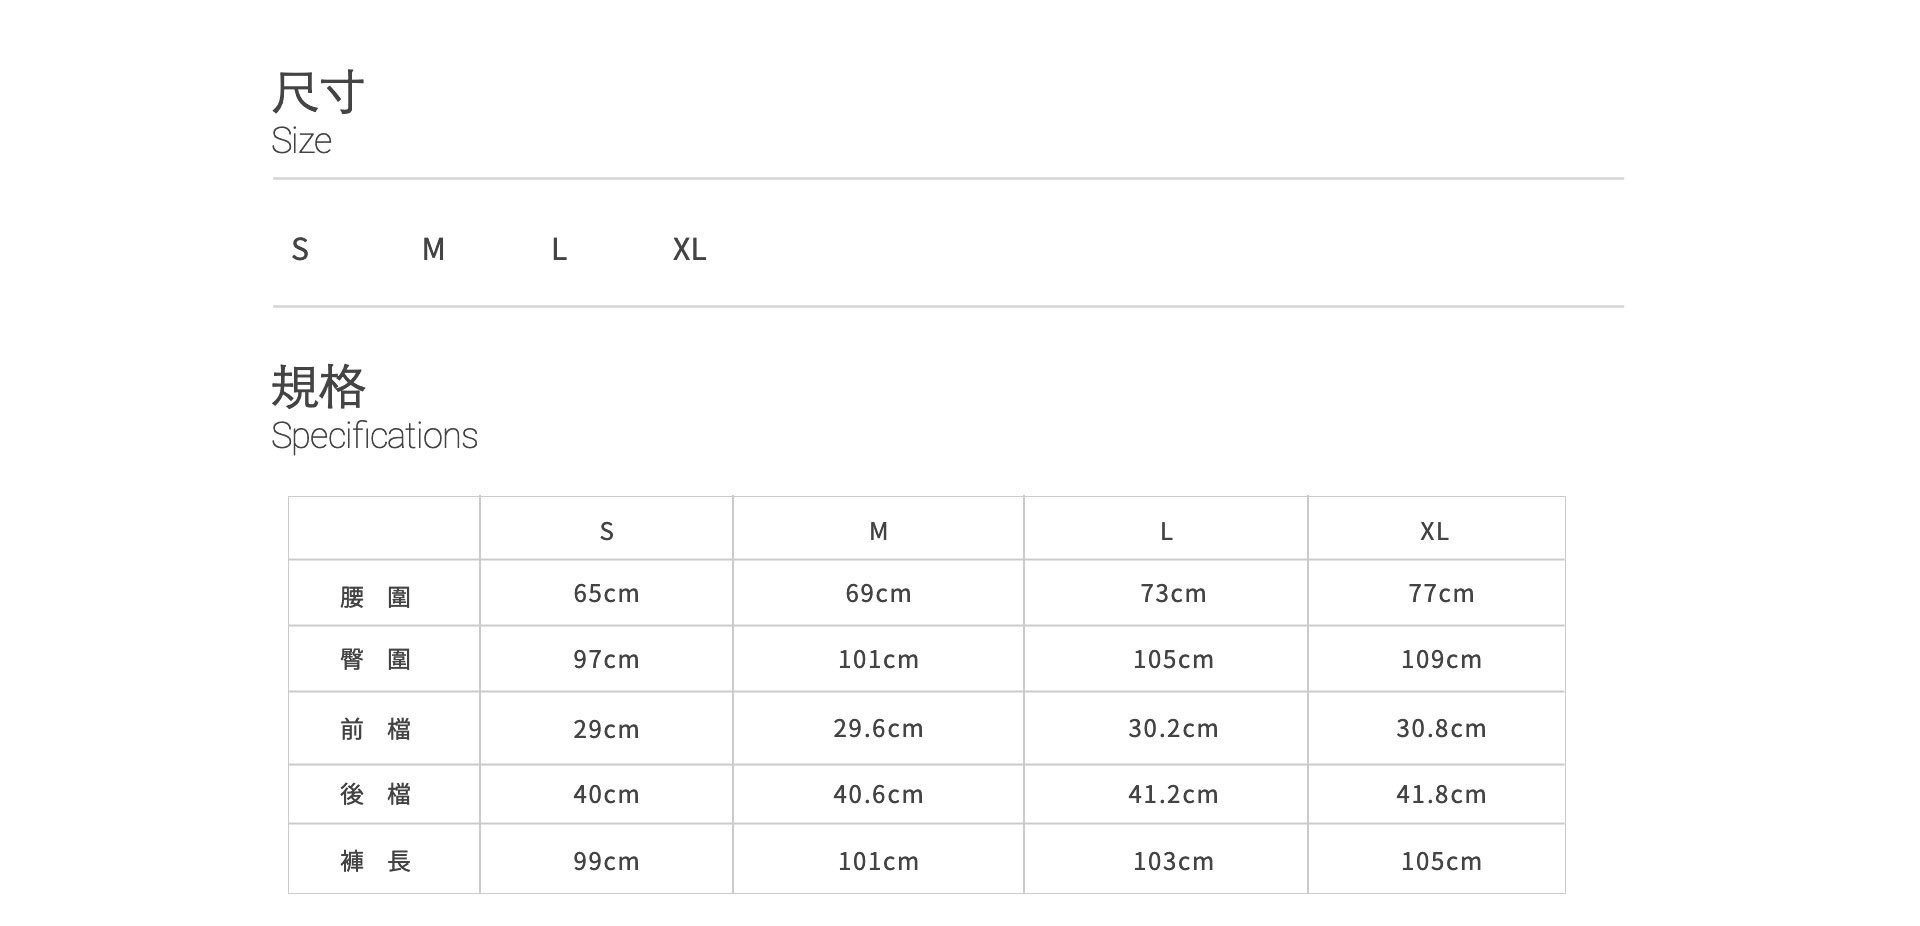The height and width of the screenshot is (926, 1920).
Task: Click the 65cm waist cell
Action: (x=606, y=594)
